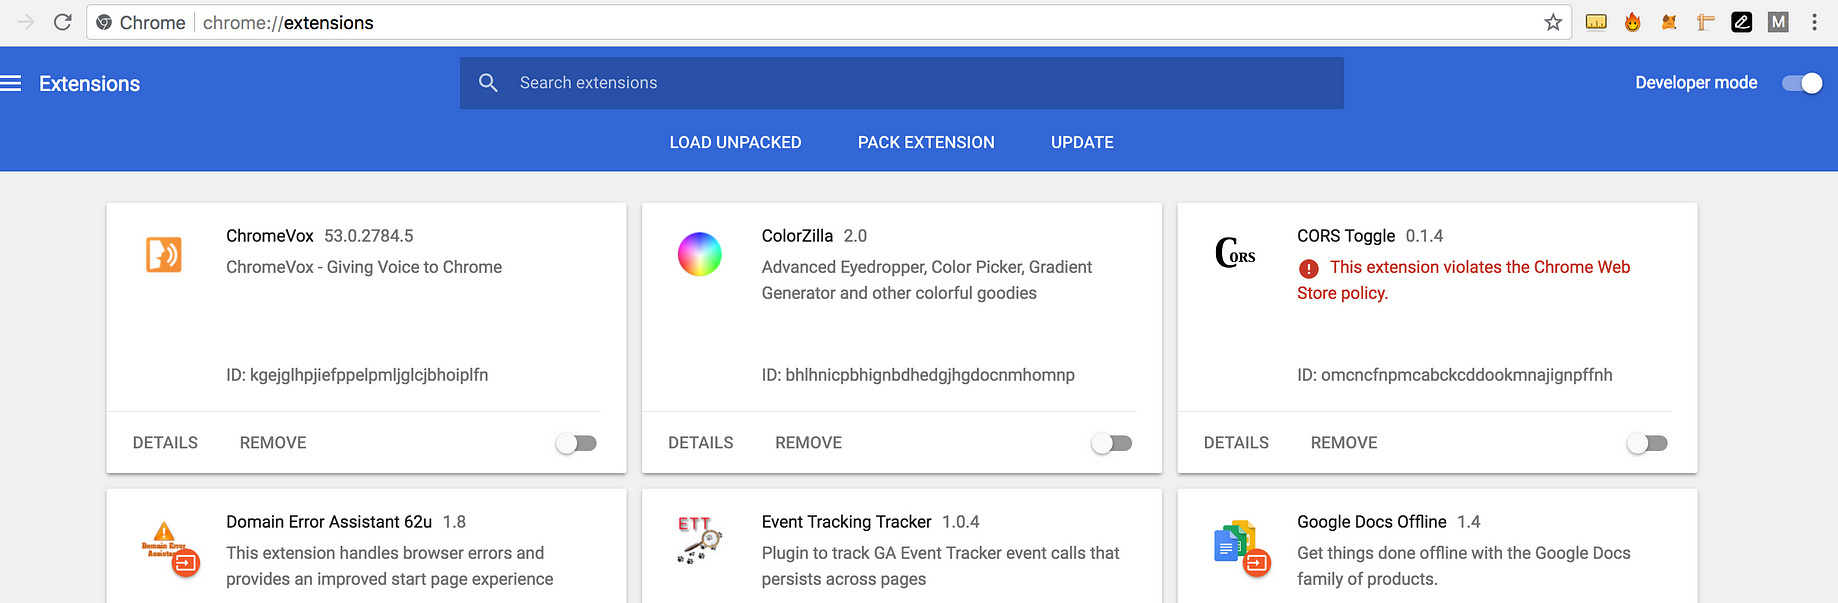Image resolution: width=1838 pixels, height=603 pixels.
Task: Click the chrome://extensions address bar
Action: (x=829, y=22)
